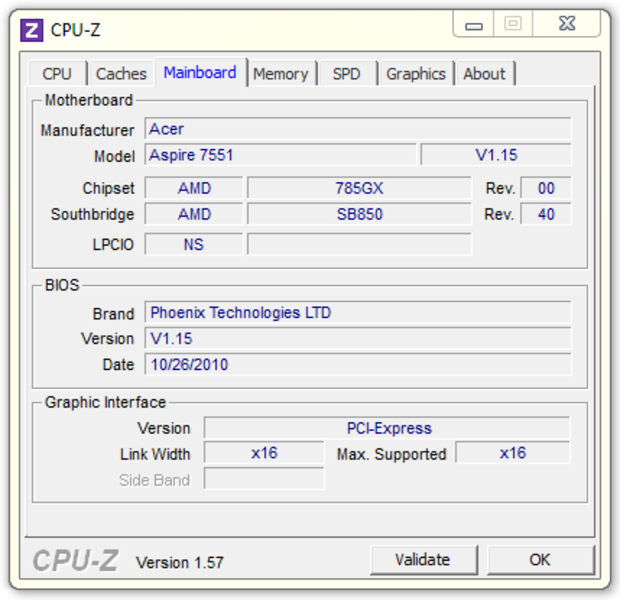
Task: Click the BIOS Version field V1.15
Action: [358, 339]
